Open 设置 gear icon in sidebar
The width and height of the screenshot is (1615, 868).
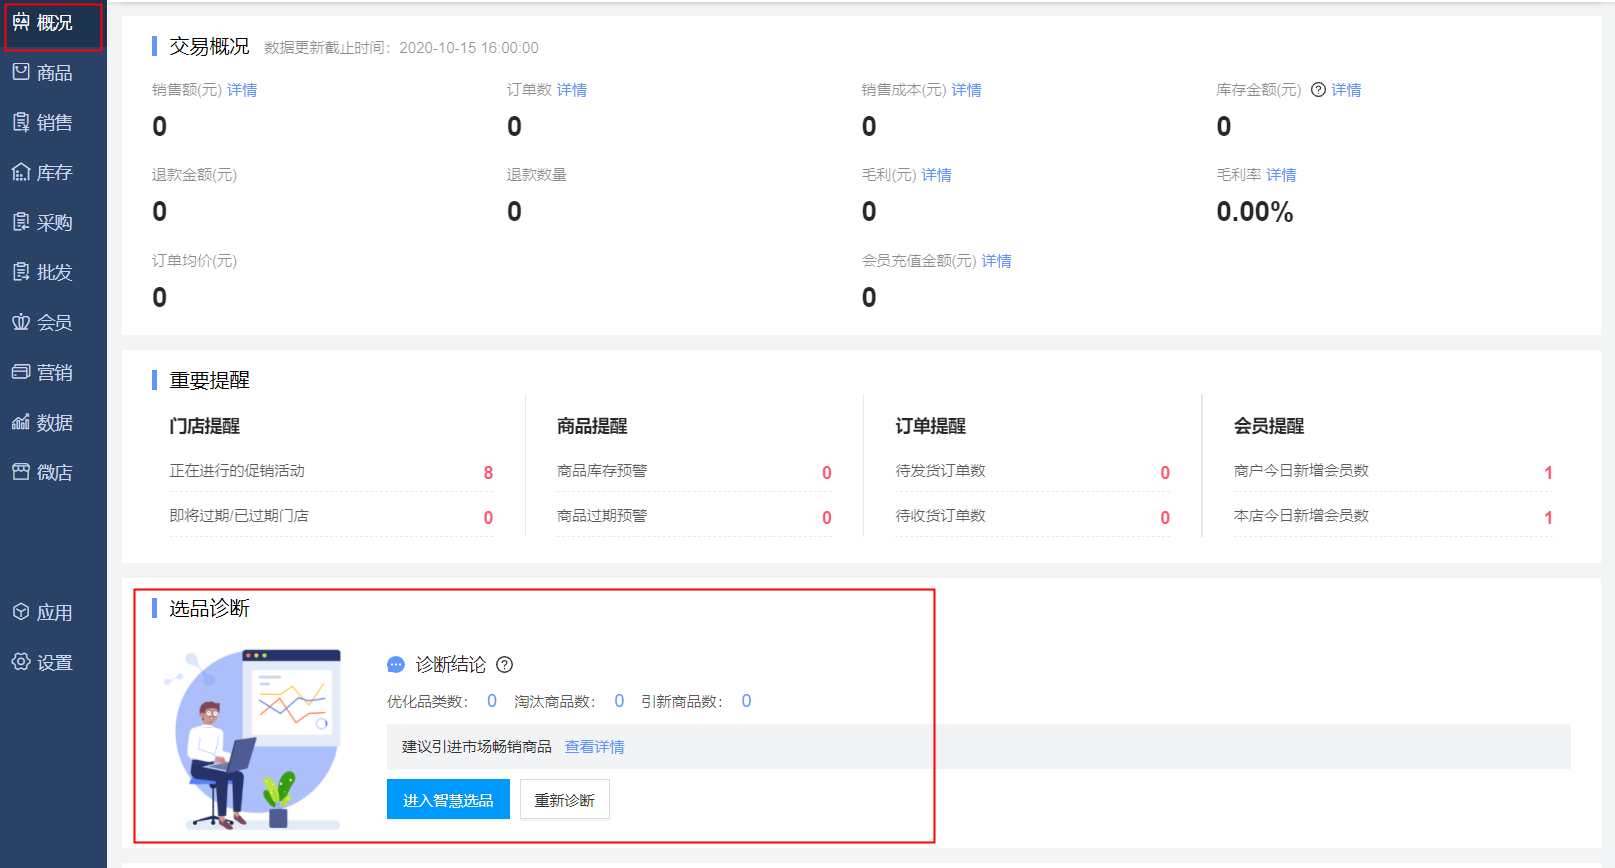[x=21, y=662]
